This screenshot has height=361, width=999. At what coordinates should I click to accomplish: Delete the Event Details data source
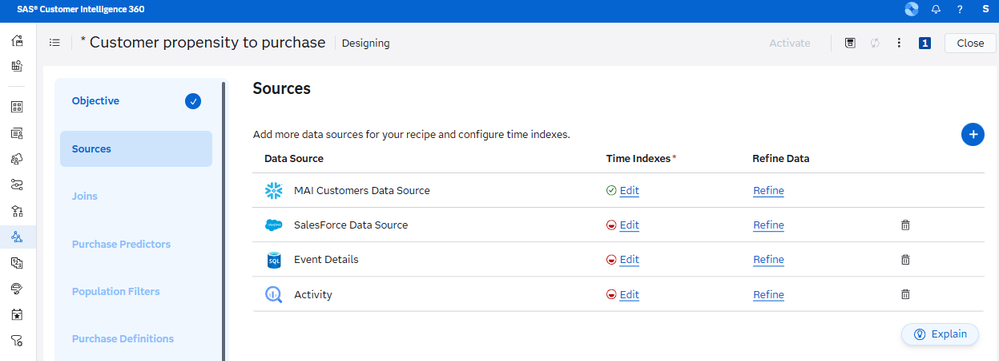pyautogui.click(x=905, y=259)
